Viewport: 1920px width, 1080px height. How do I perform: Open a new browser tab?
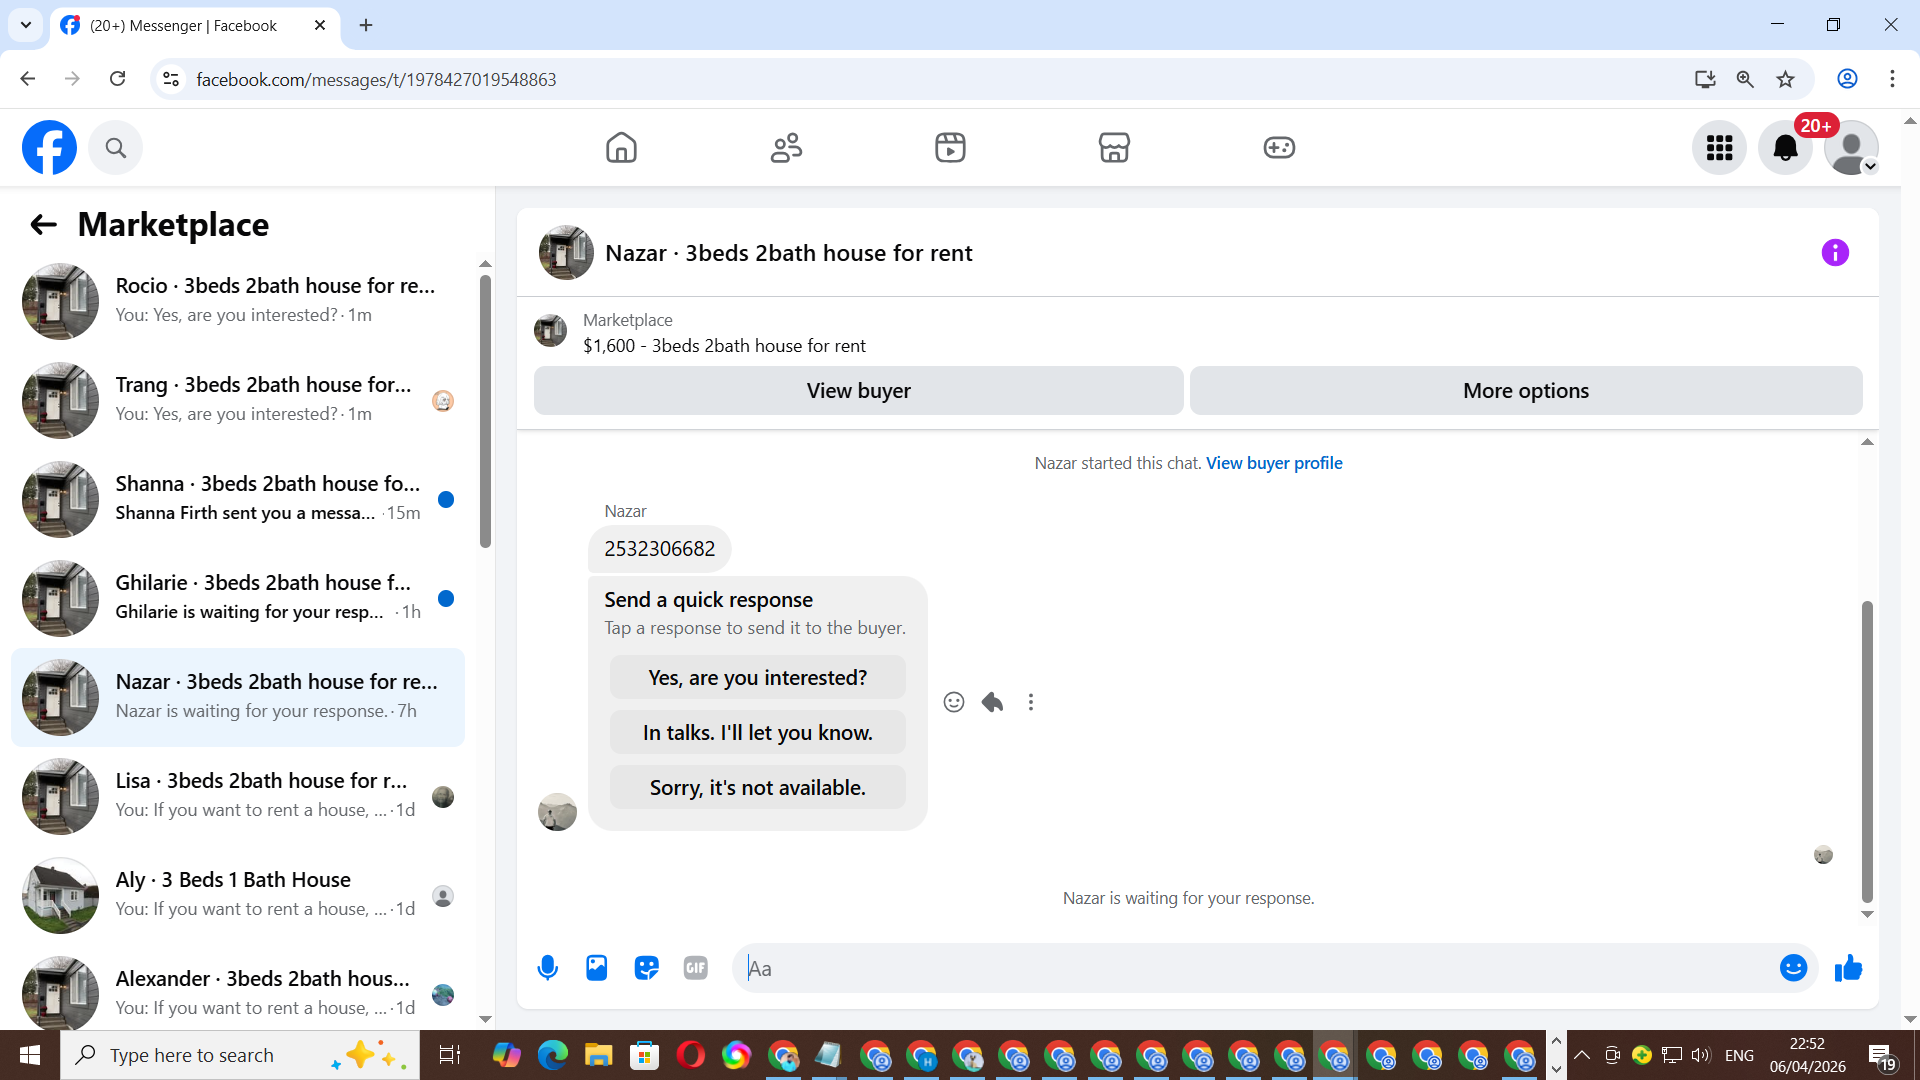(x=366, y=25)
